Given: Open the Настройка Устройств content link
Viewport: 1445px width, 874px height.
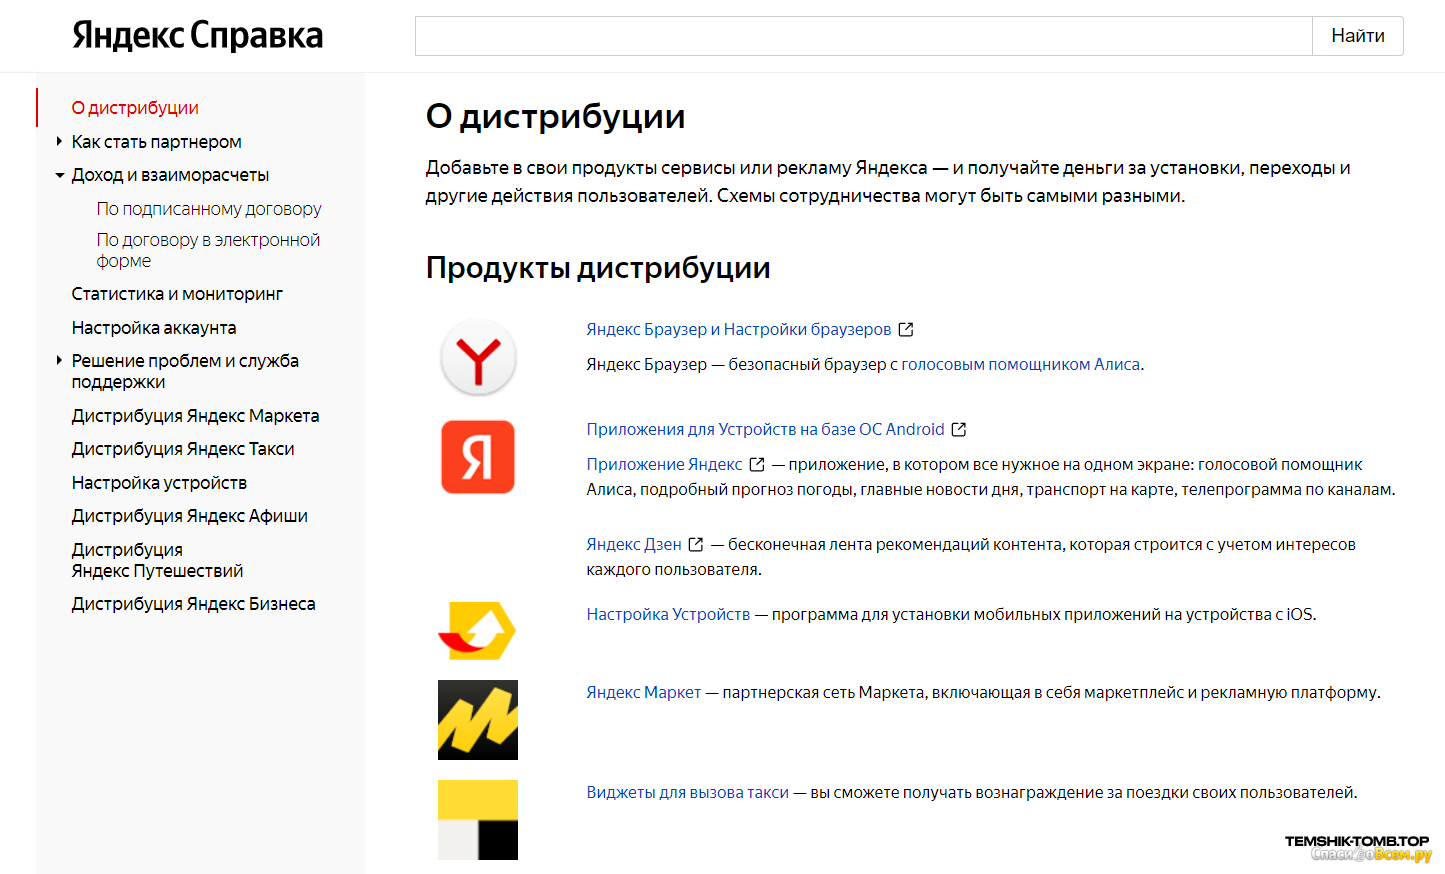Looking at the screenshot, I should tap(668, 614).
